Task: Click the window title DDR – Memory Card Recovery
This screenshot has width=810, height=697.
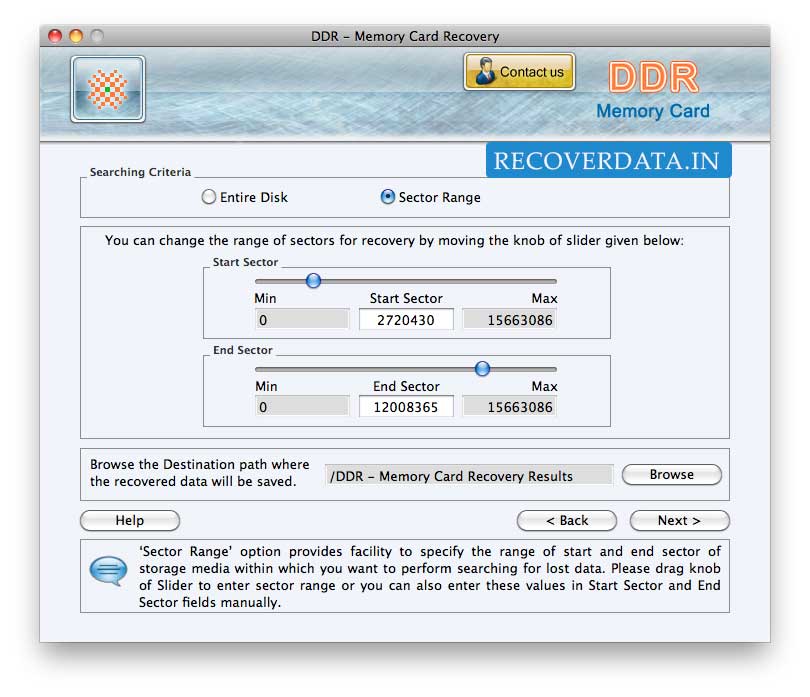Action: pos(405,36)
